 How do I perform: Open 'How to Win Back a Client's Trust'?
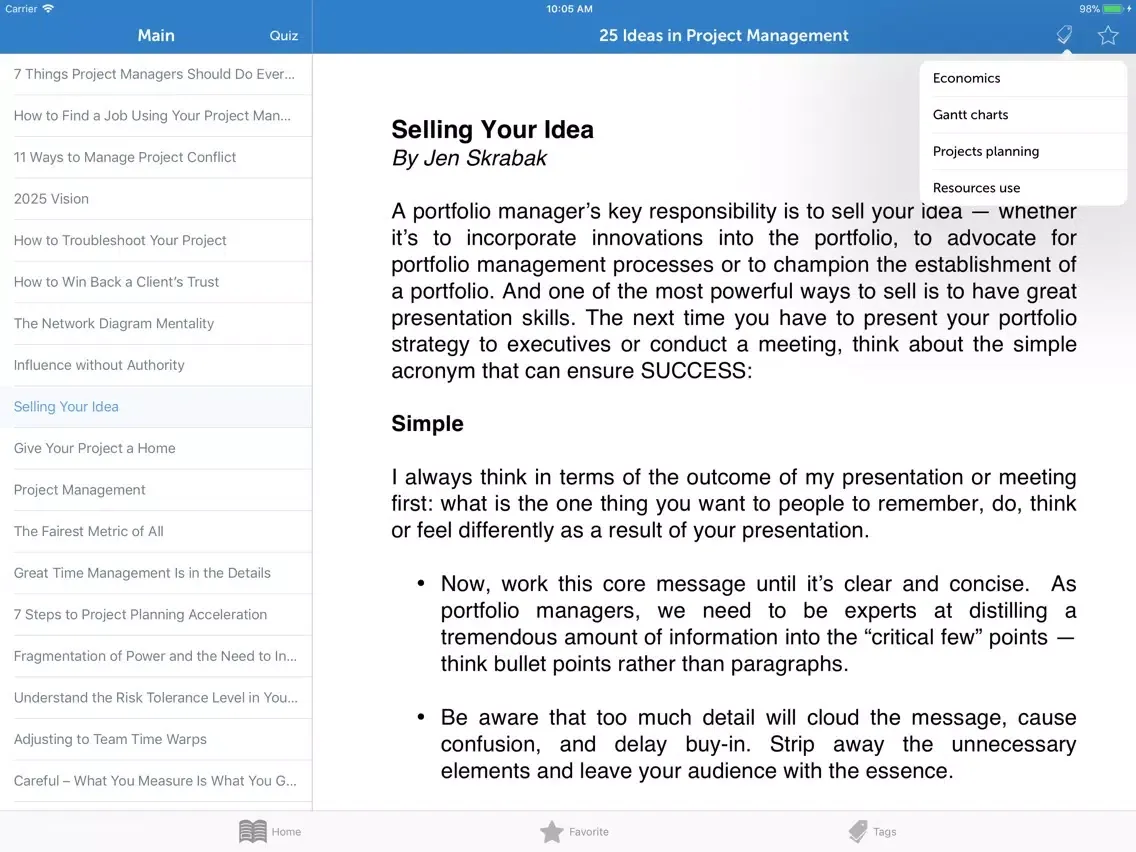pos(156,282)
